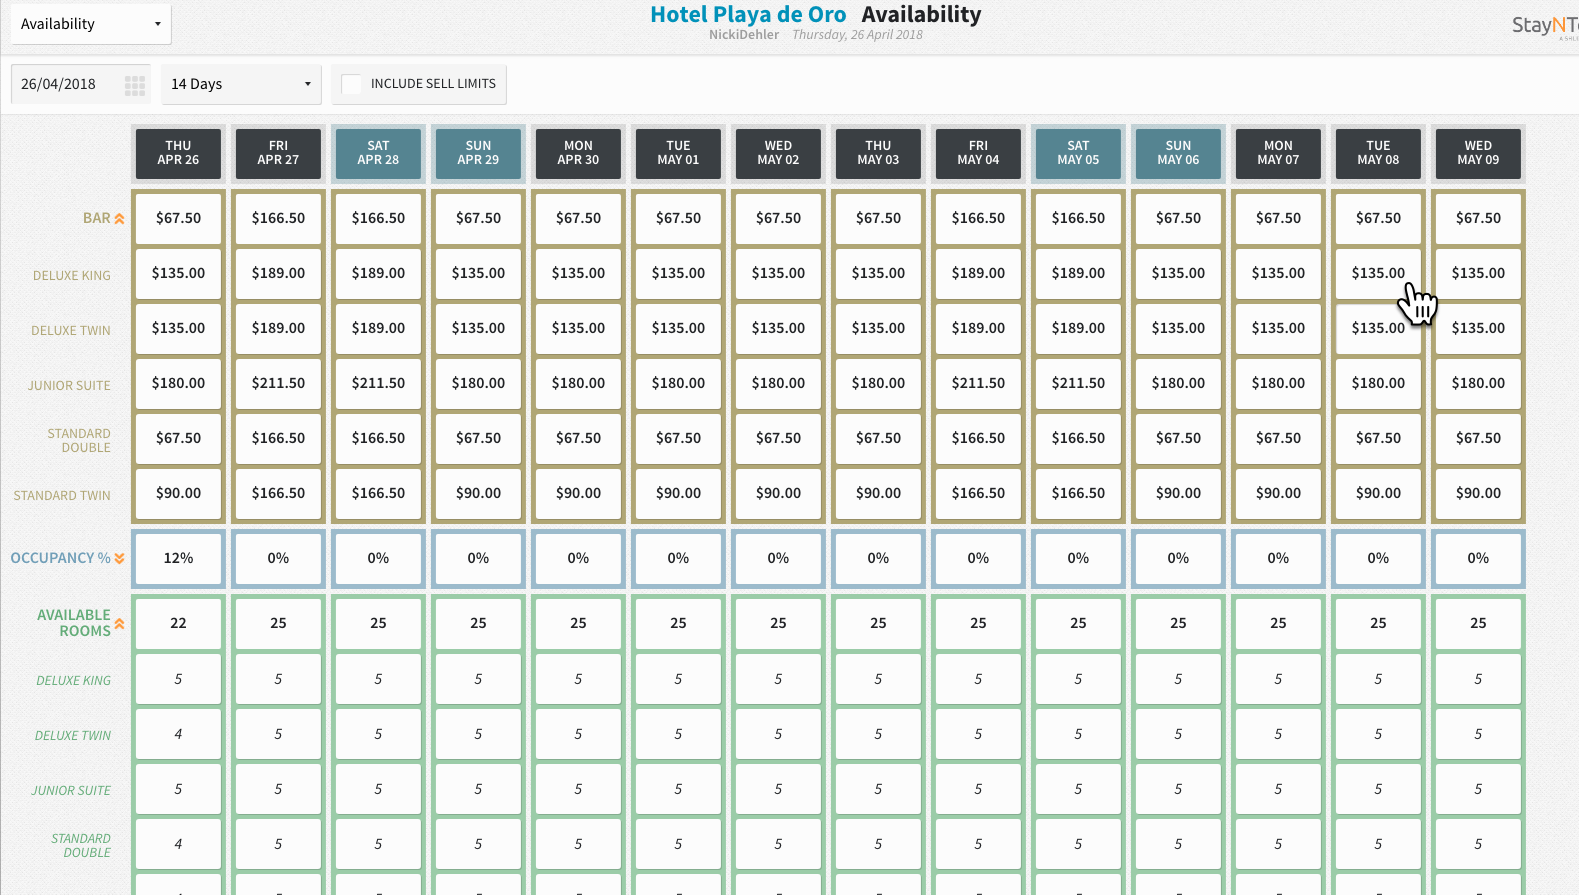
Task: Click the StayNTouch logo
Action: pos(1545,25)
